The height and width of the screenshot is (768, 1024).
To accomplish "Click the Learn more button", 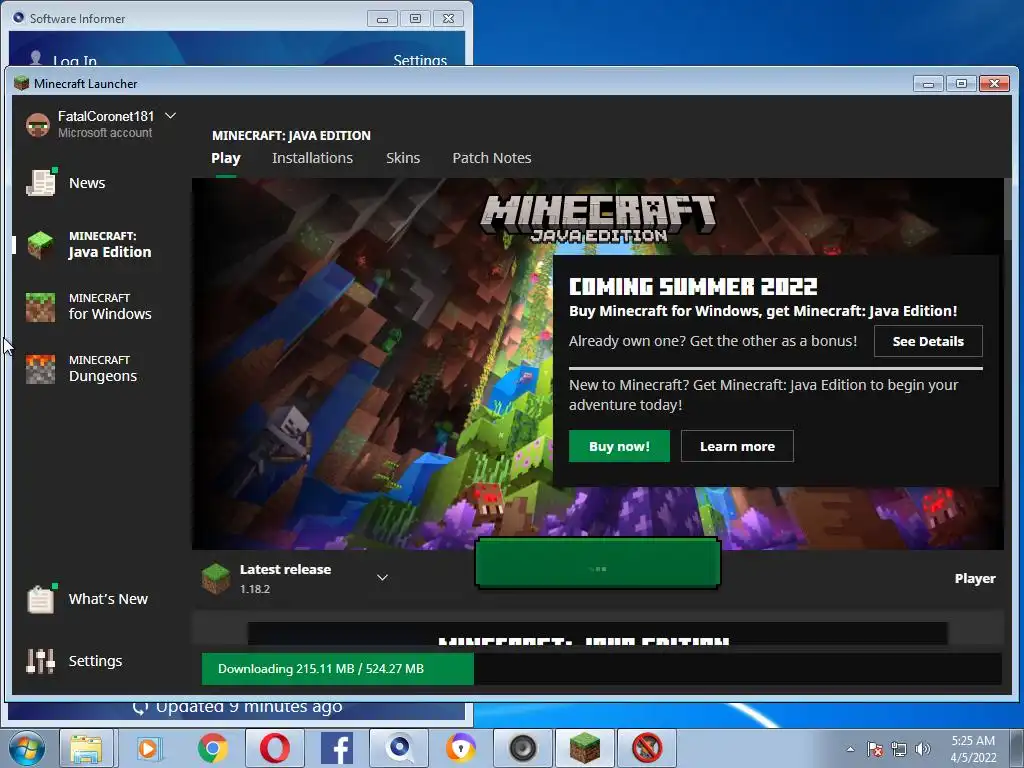I will (x=737, y=446).
